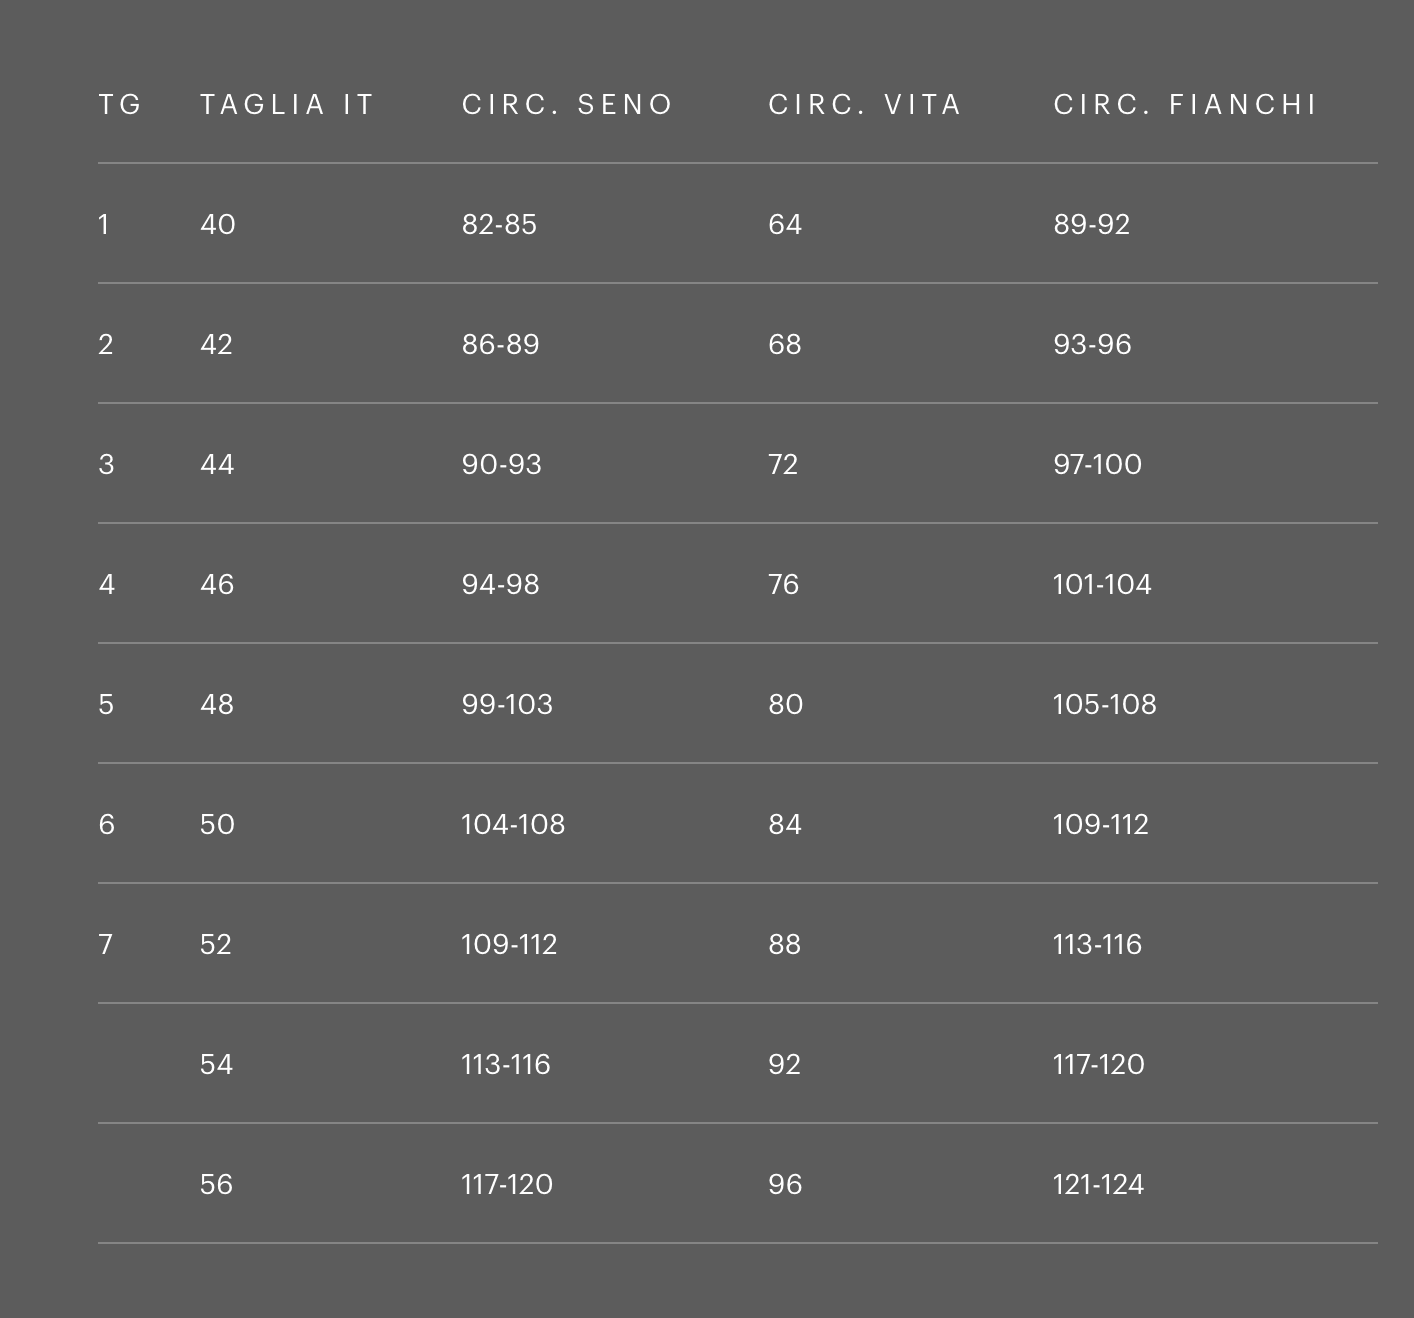This screenshot has height=1318, width=1414.
Task: Click waist value 72
Action: point(783,464)
